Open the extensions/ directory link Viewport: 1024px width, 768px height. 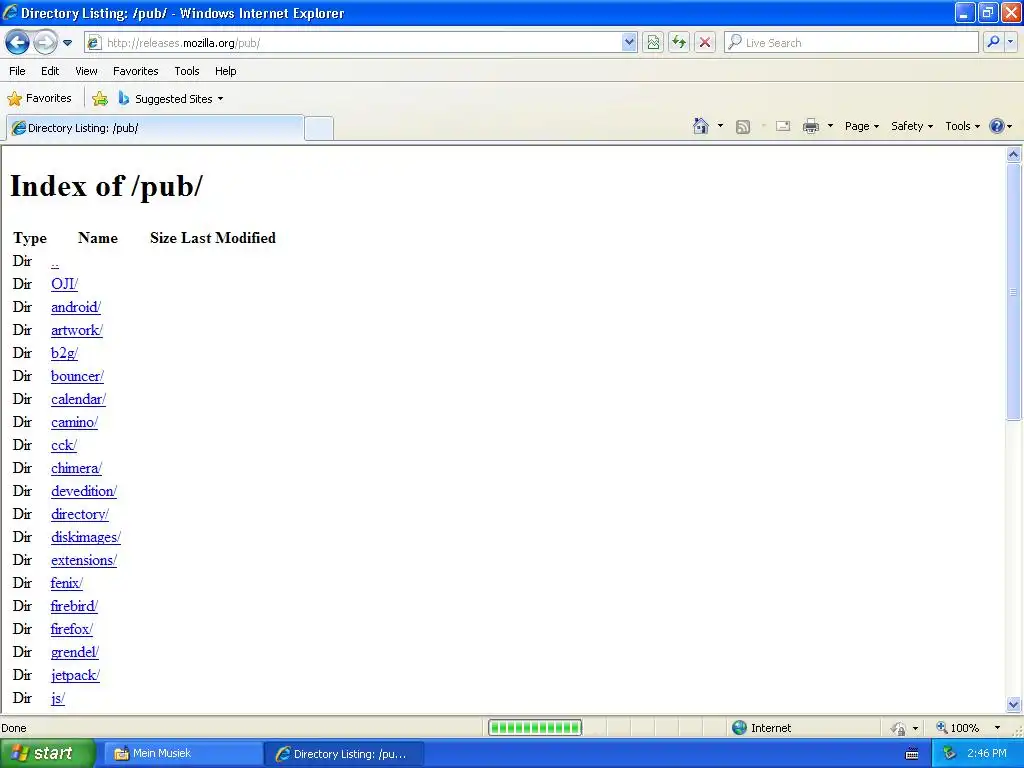[x=84, y=560]
